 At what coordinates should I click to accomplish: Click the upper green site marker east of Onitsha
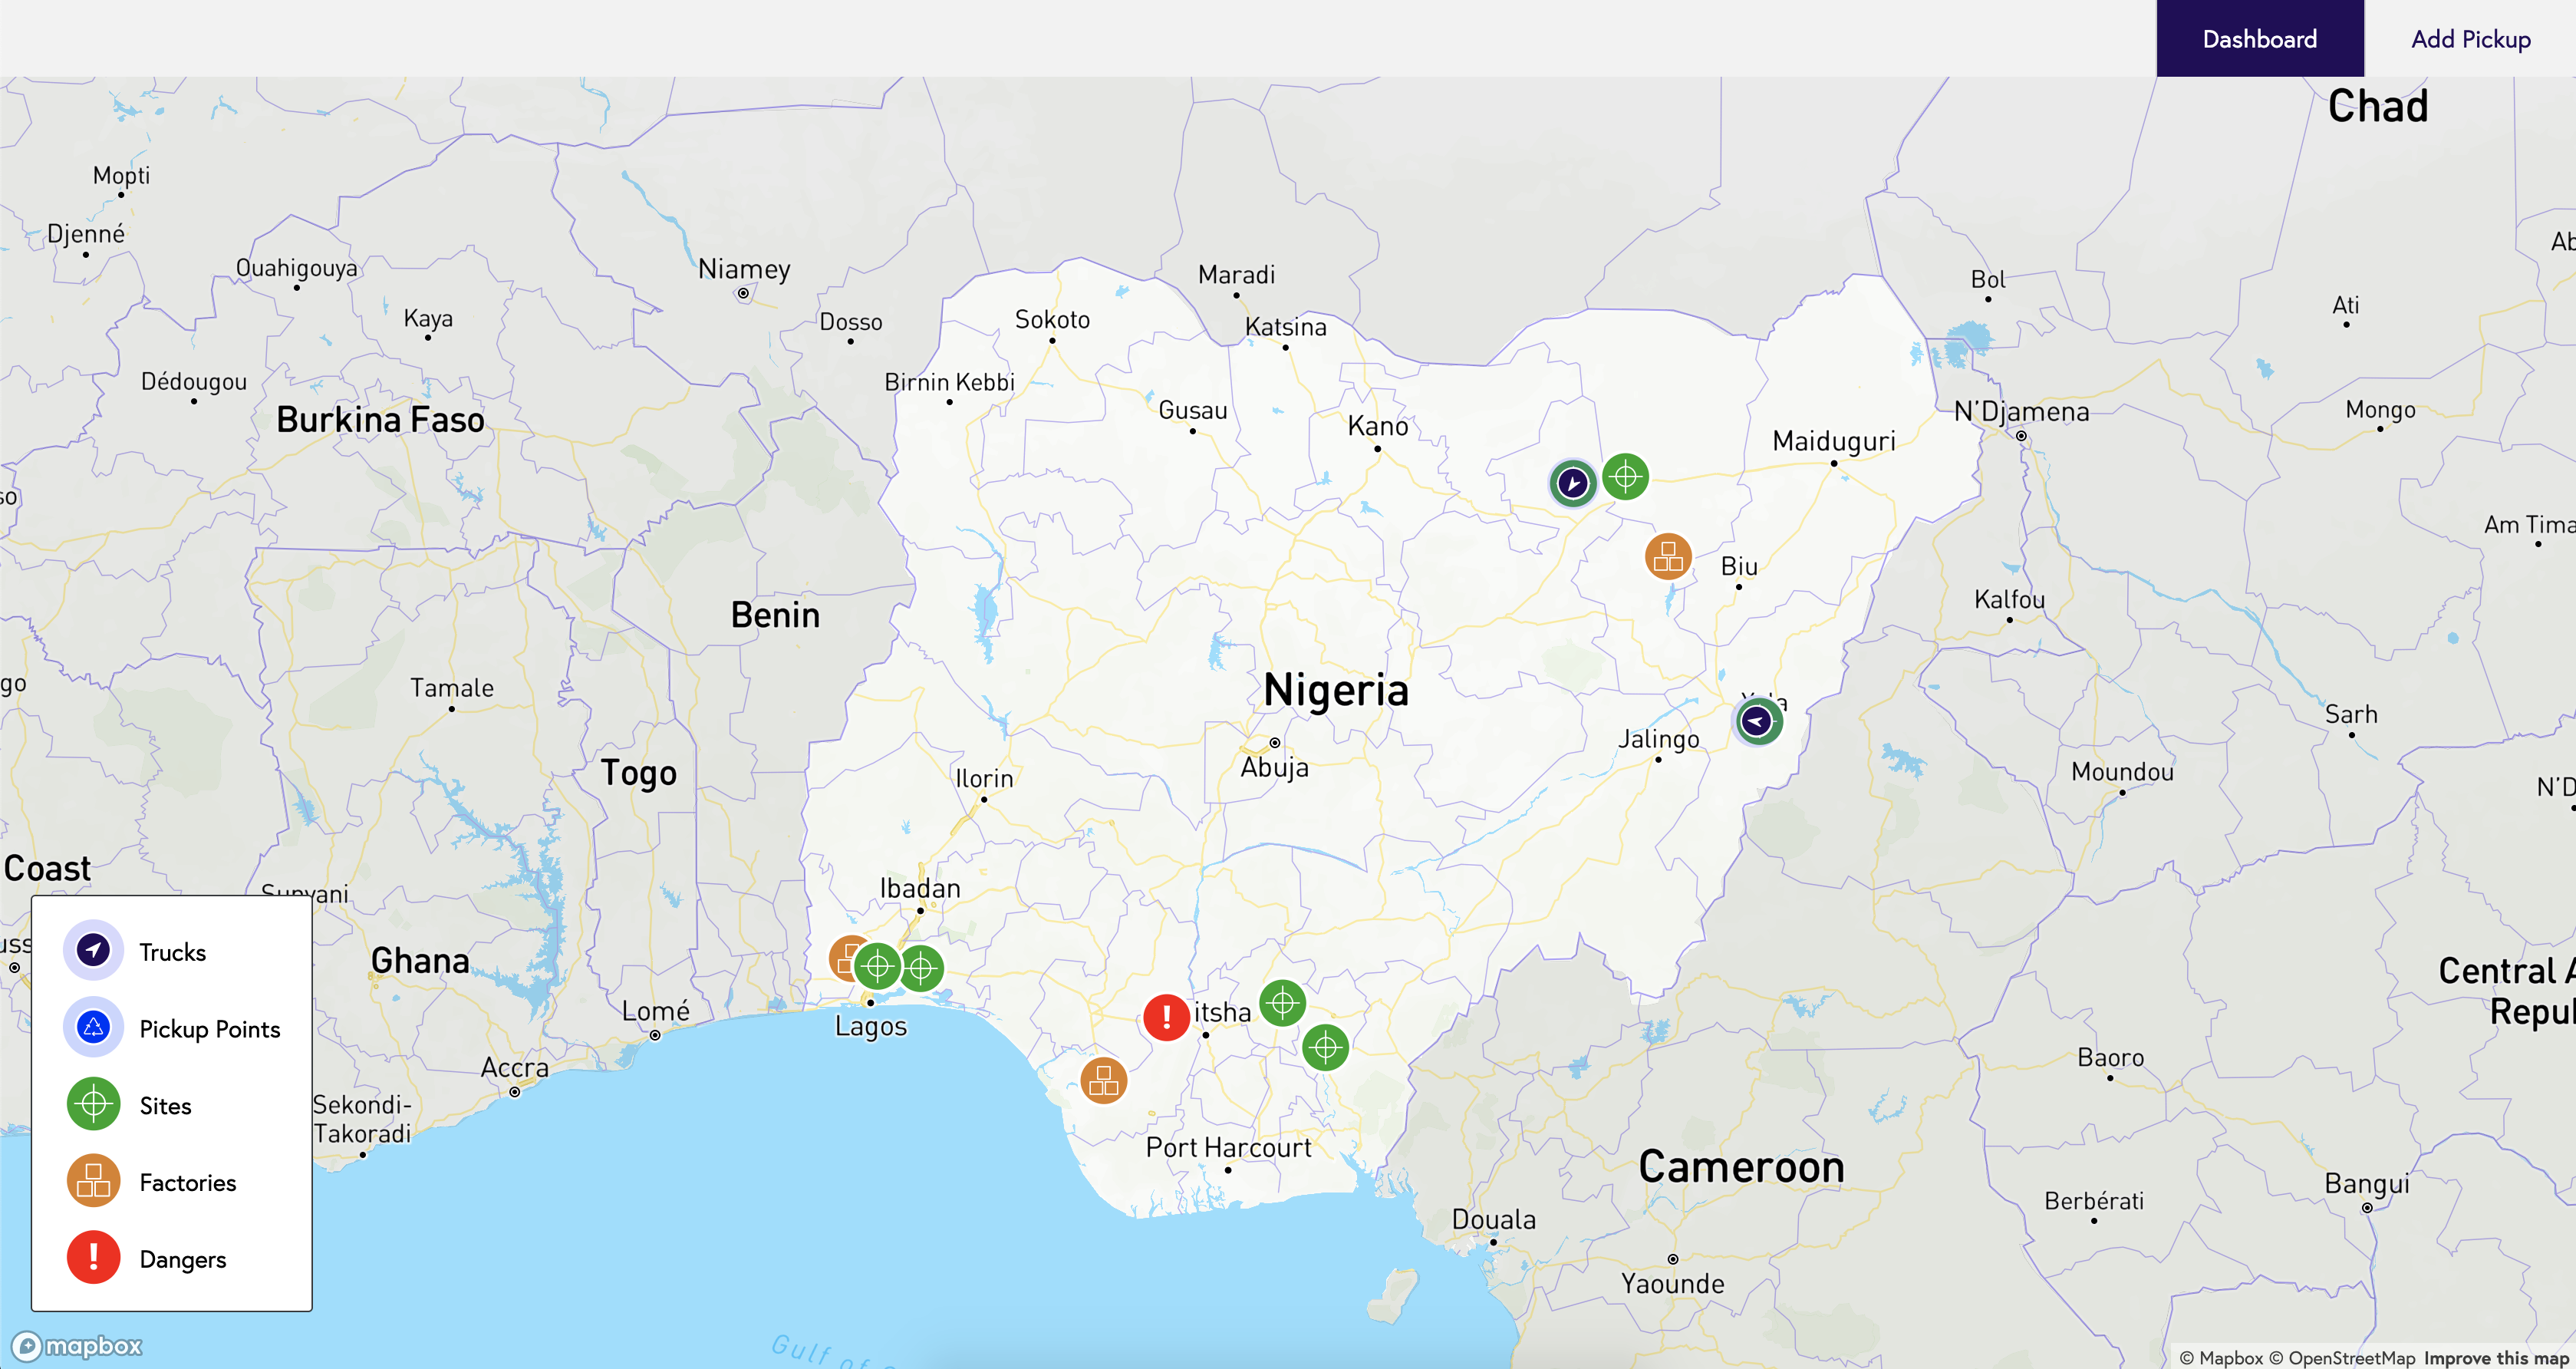[1282, 1002]
